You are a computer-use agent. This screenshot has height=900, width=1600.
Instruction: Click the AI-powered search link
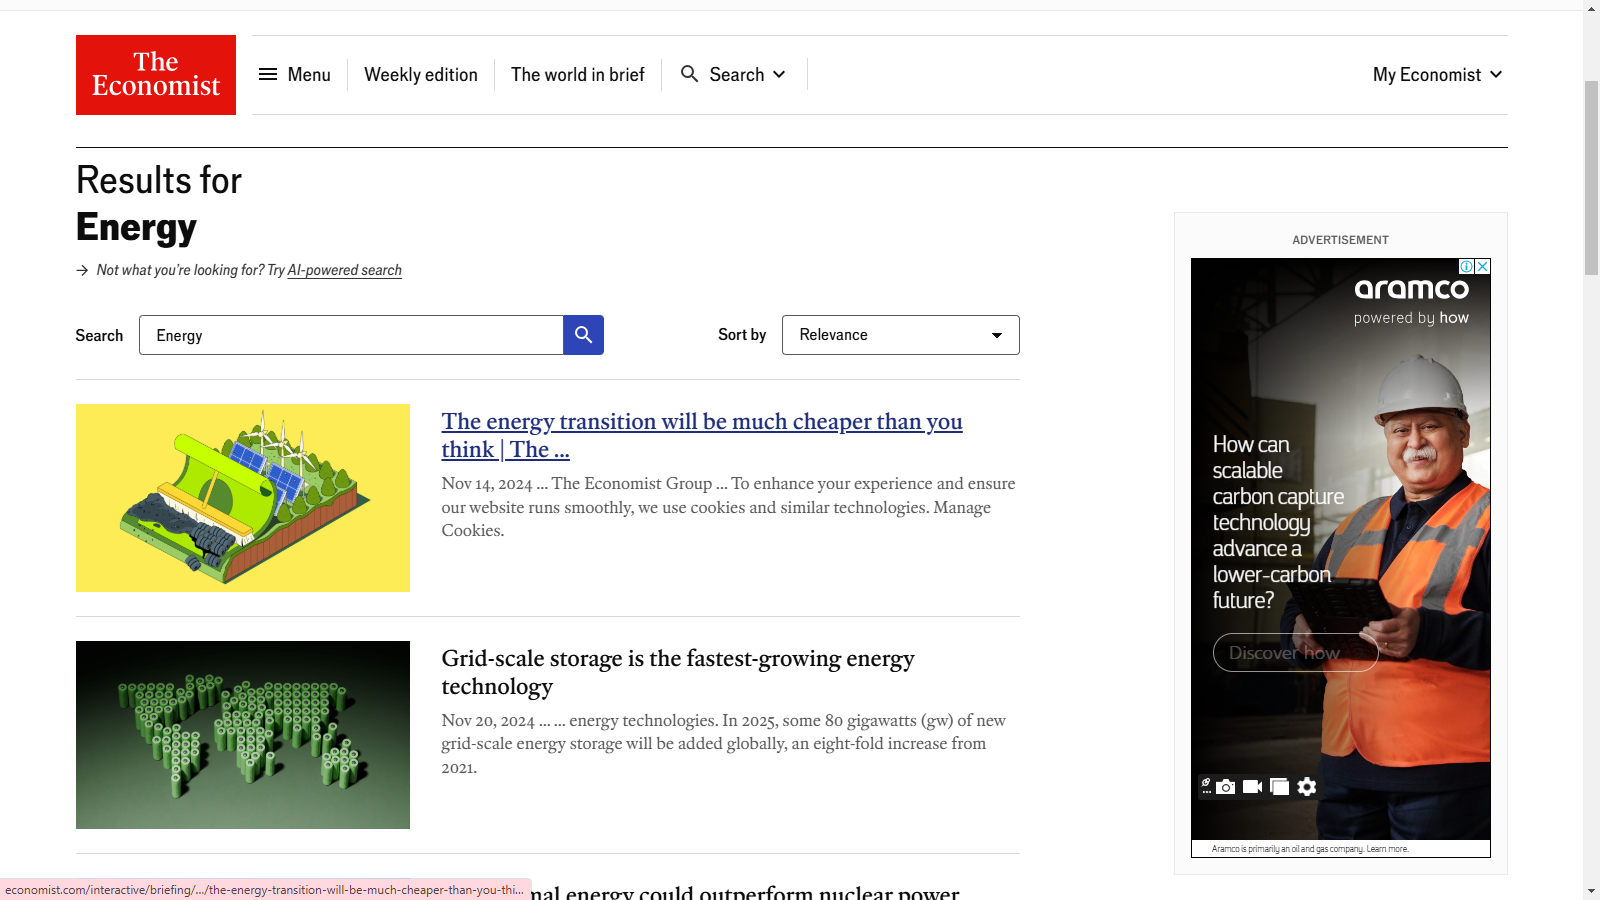344,271
